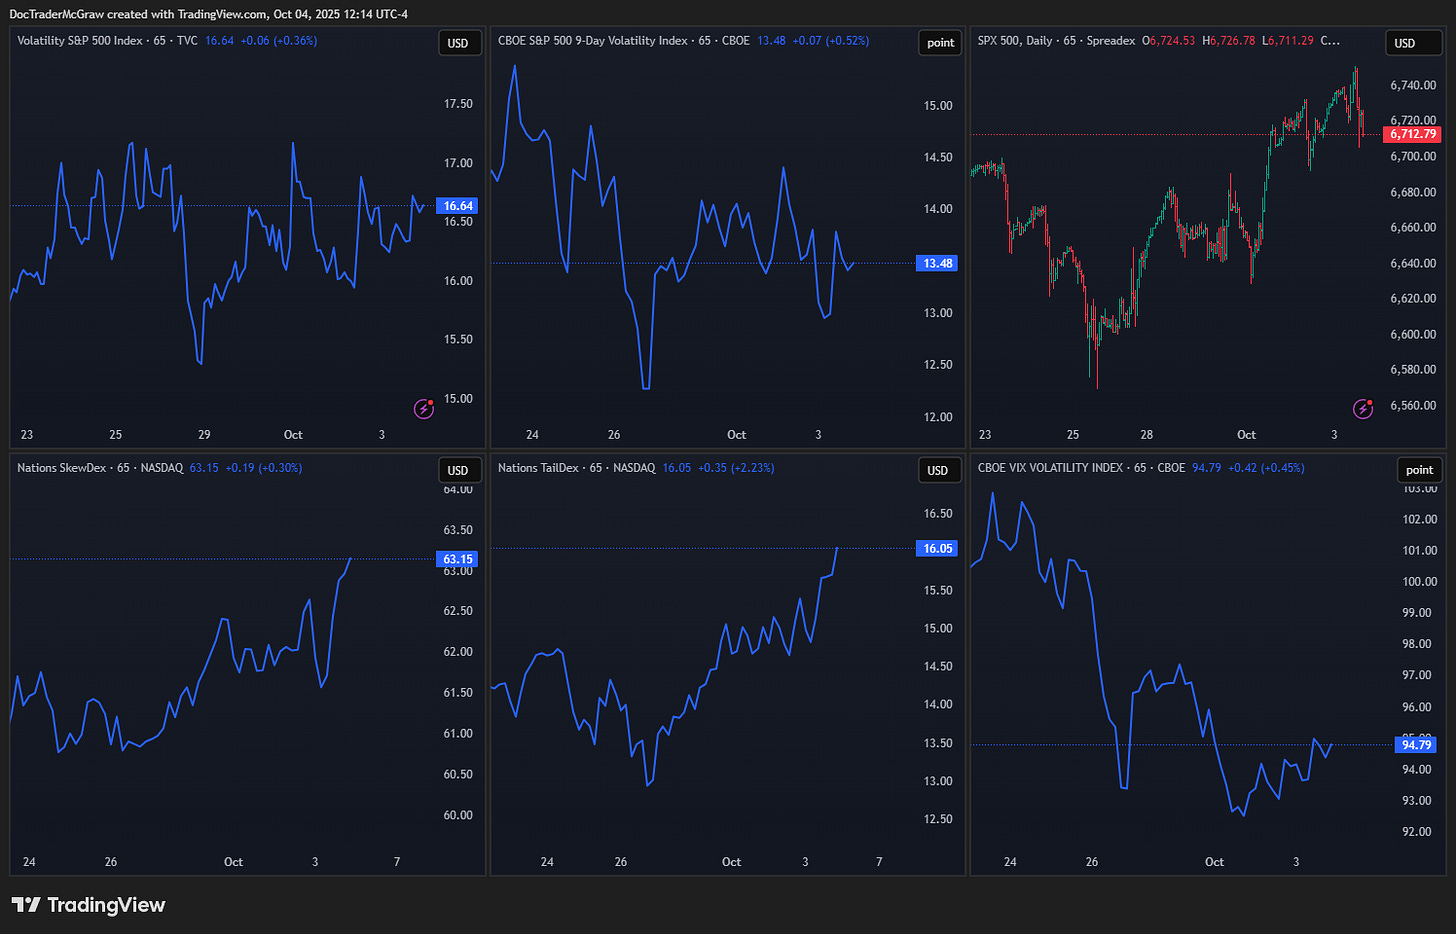Open USD currency selector on Volatility S&P 500 chart

pos(458,43)
